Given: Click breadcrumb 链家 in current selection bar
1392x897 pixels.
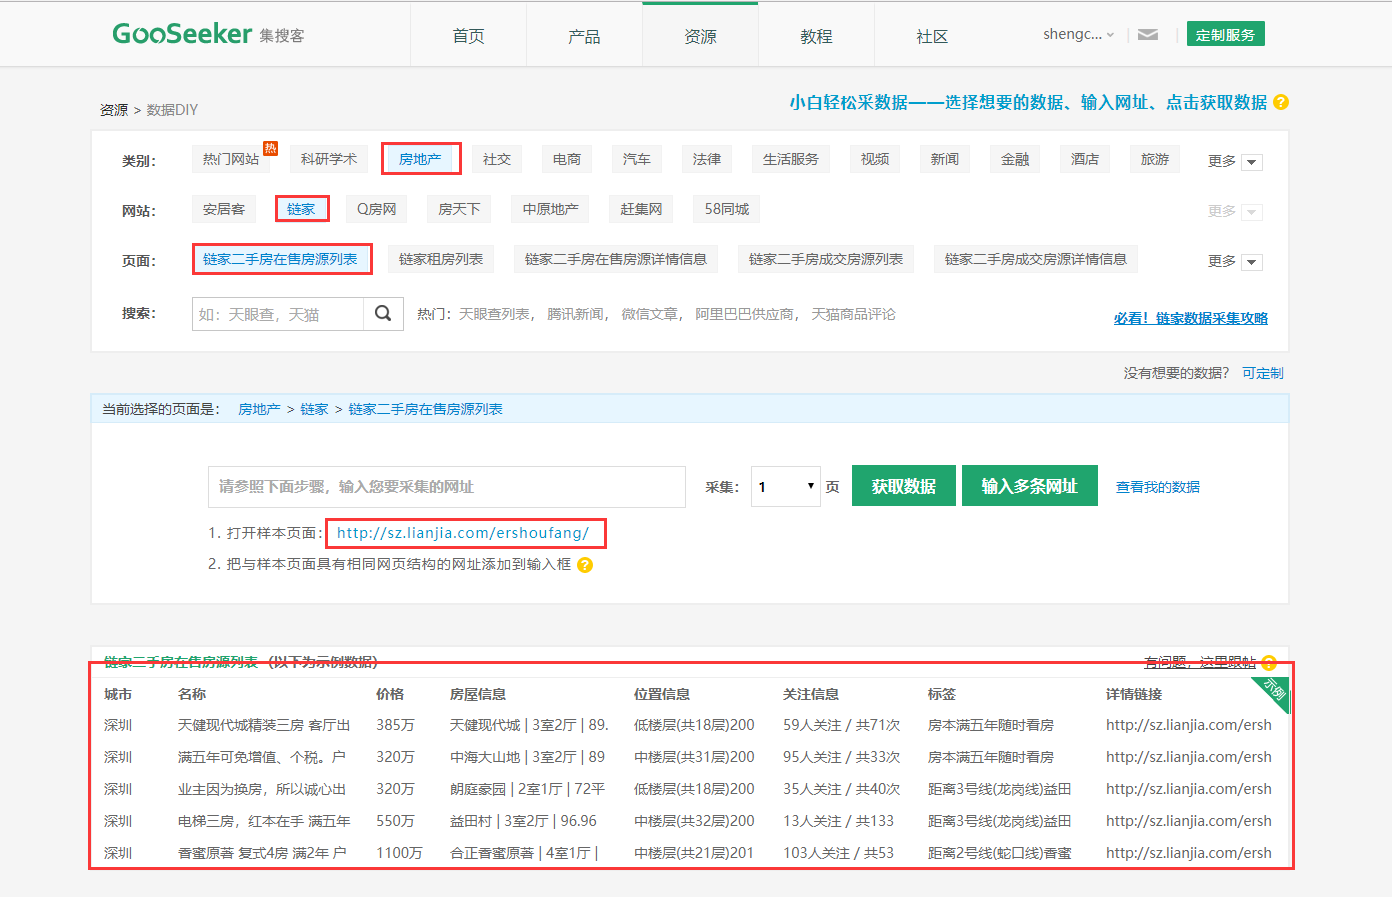Looking at the screenshot, I should pos(314,409).
